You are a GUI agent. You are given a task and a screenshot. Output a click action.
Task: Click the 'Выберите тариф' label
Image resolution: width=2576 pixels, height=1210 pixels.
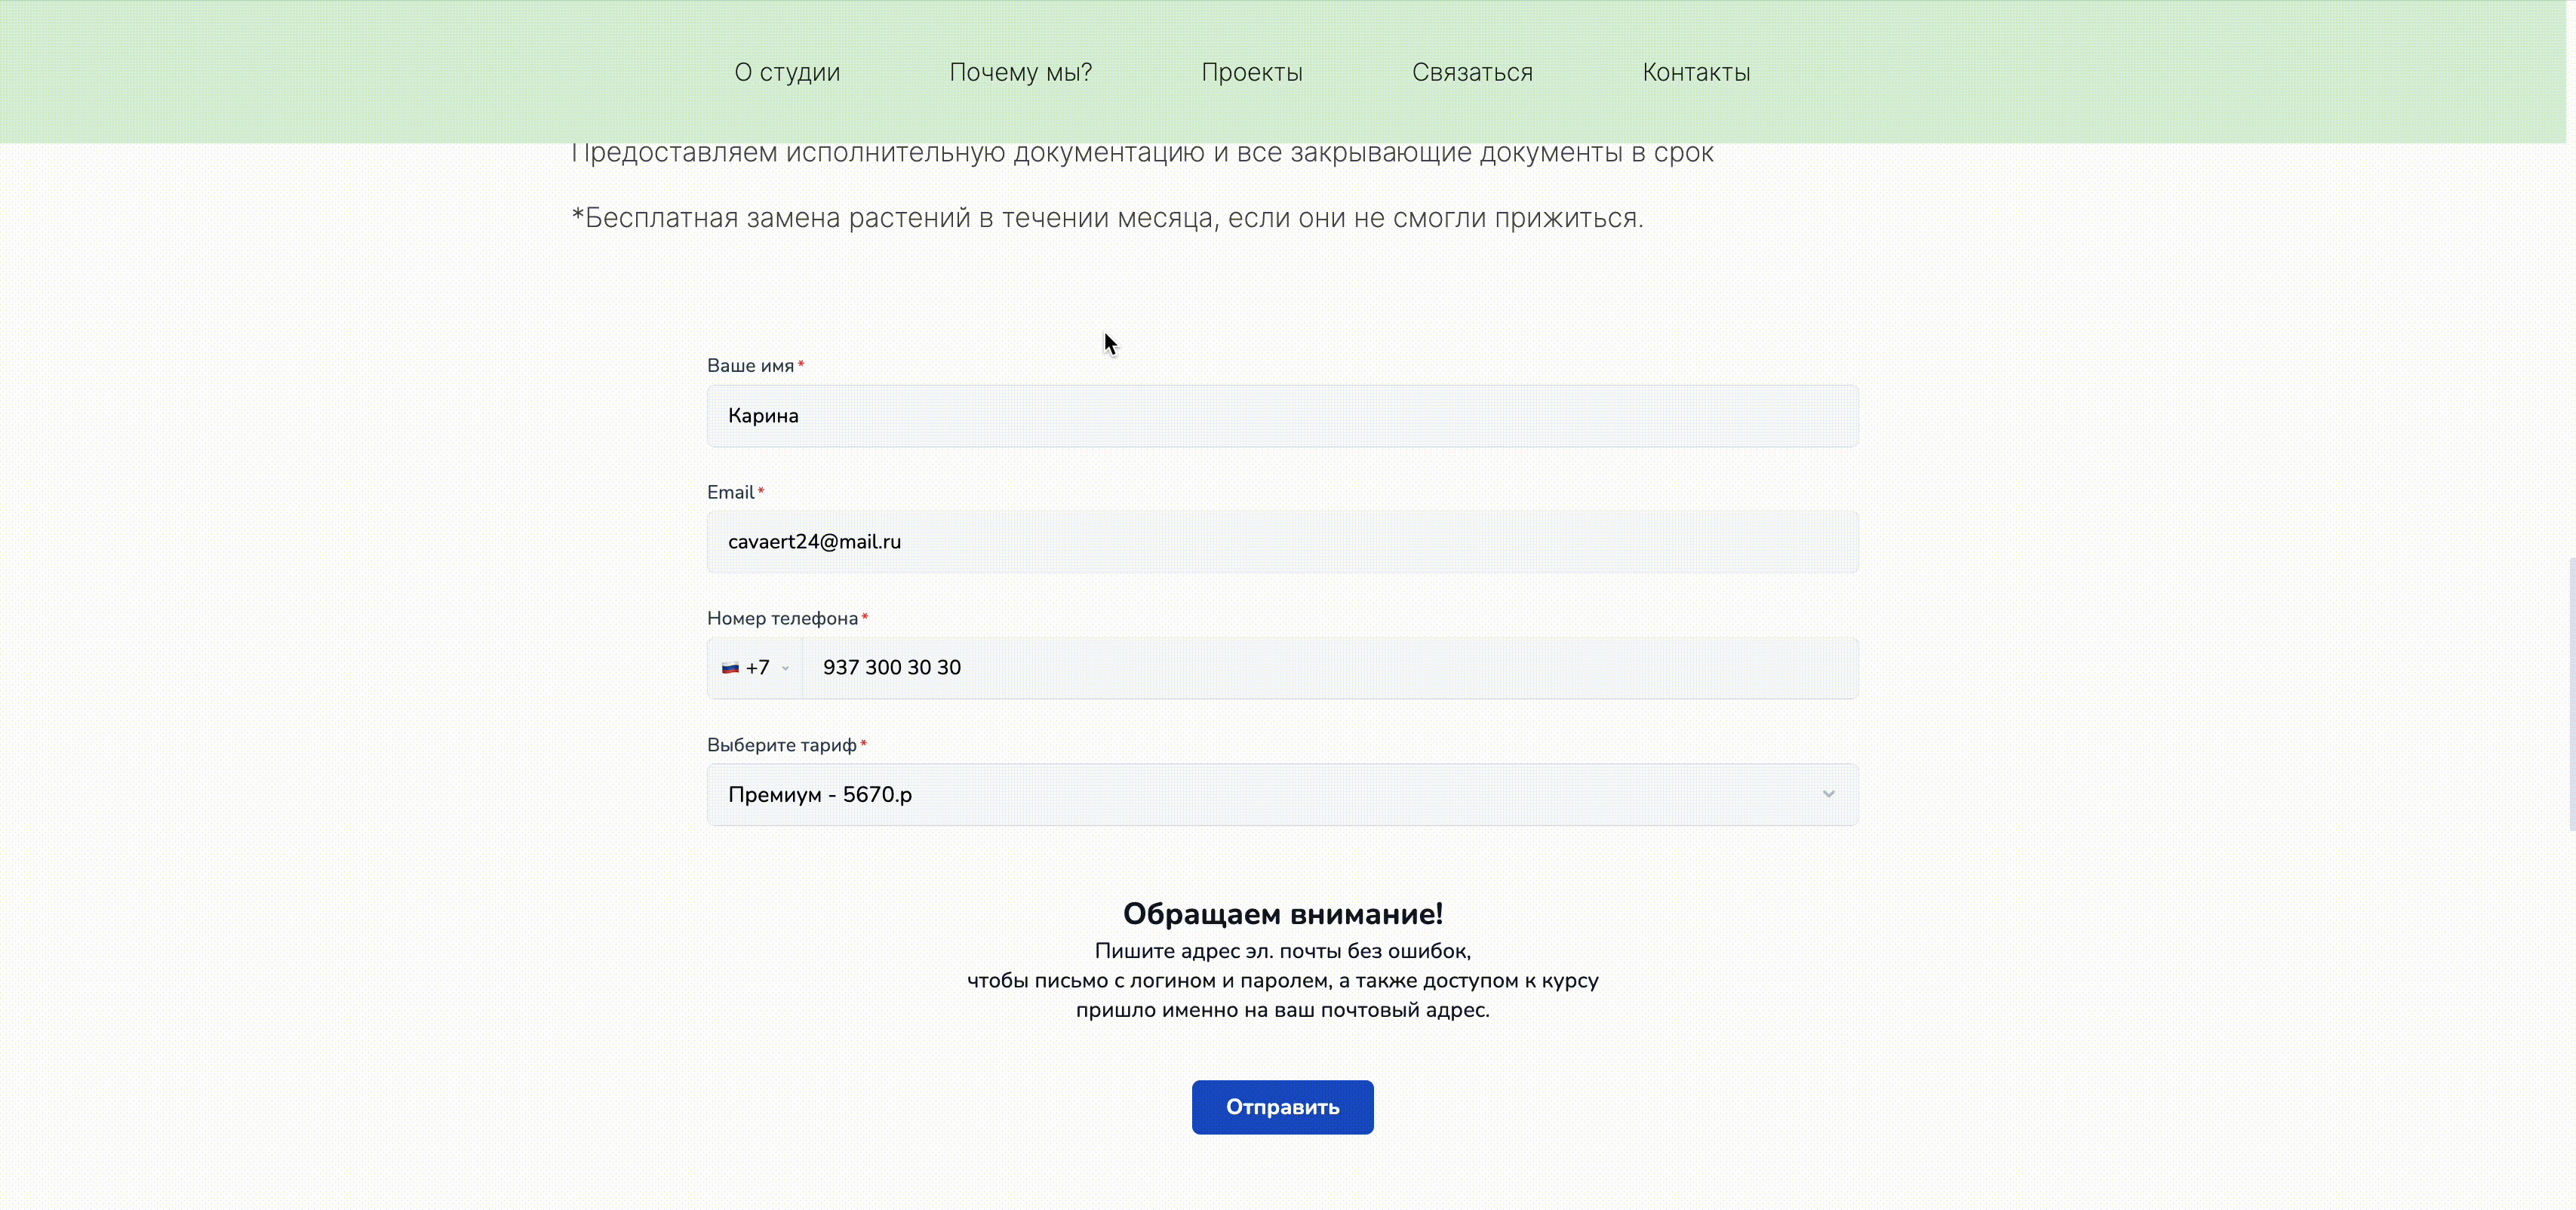[781, 745]
